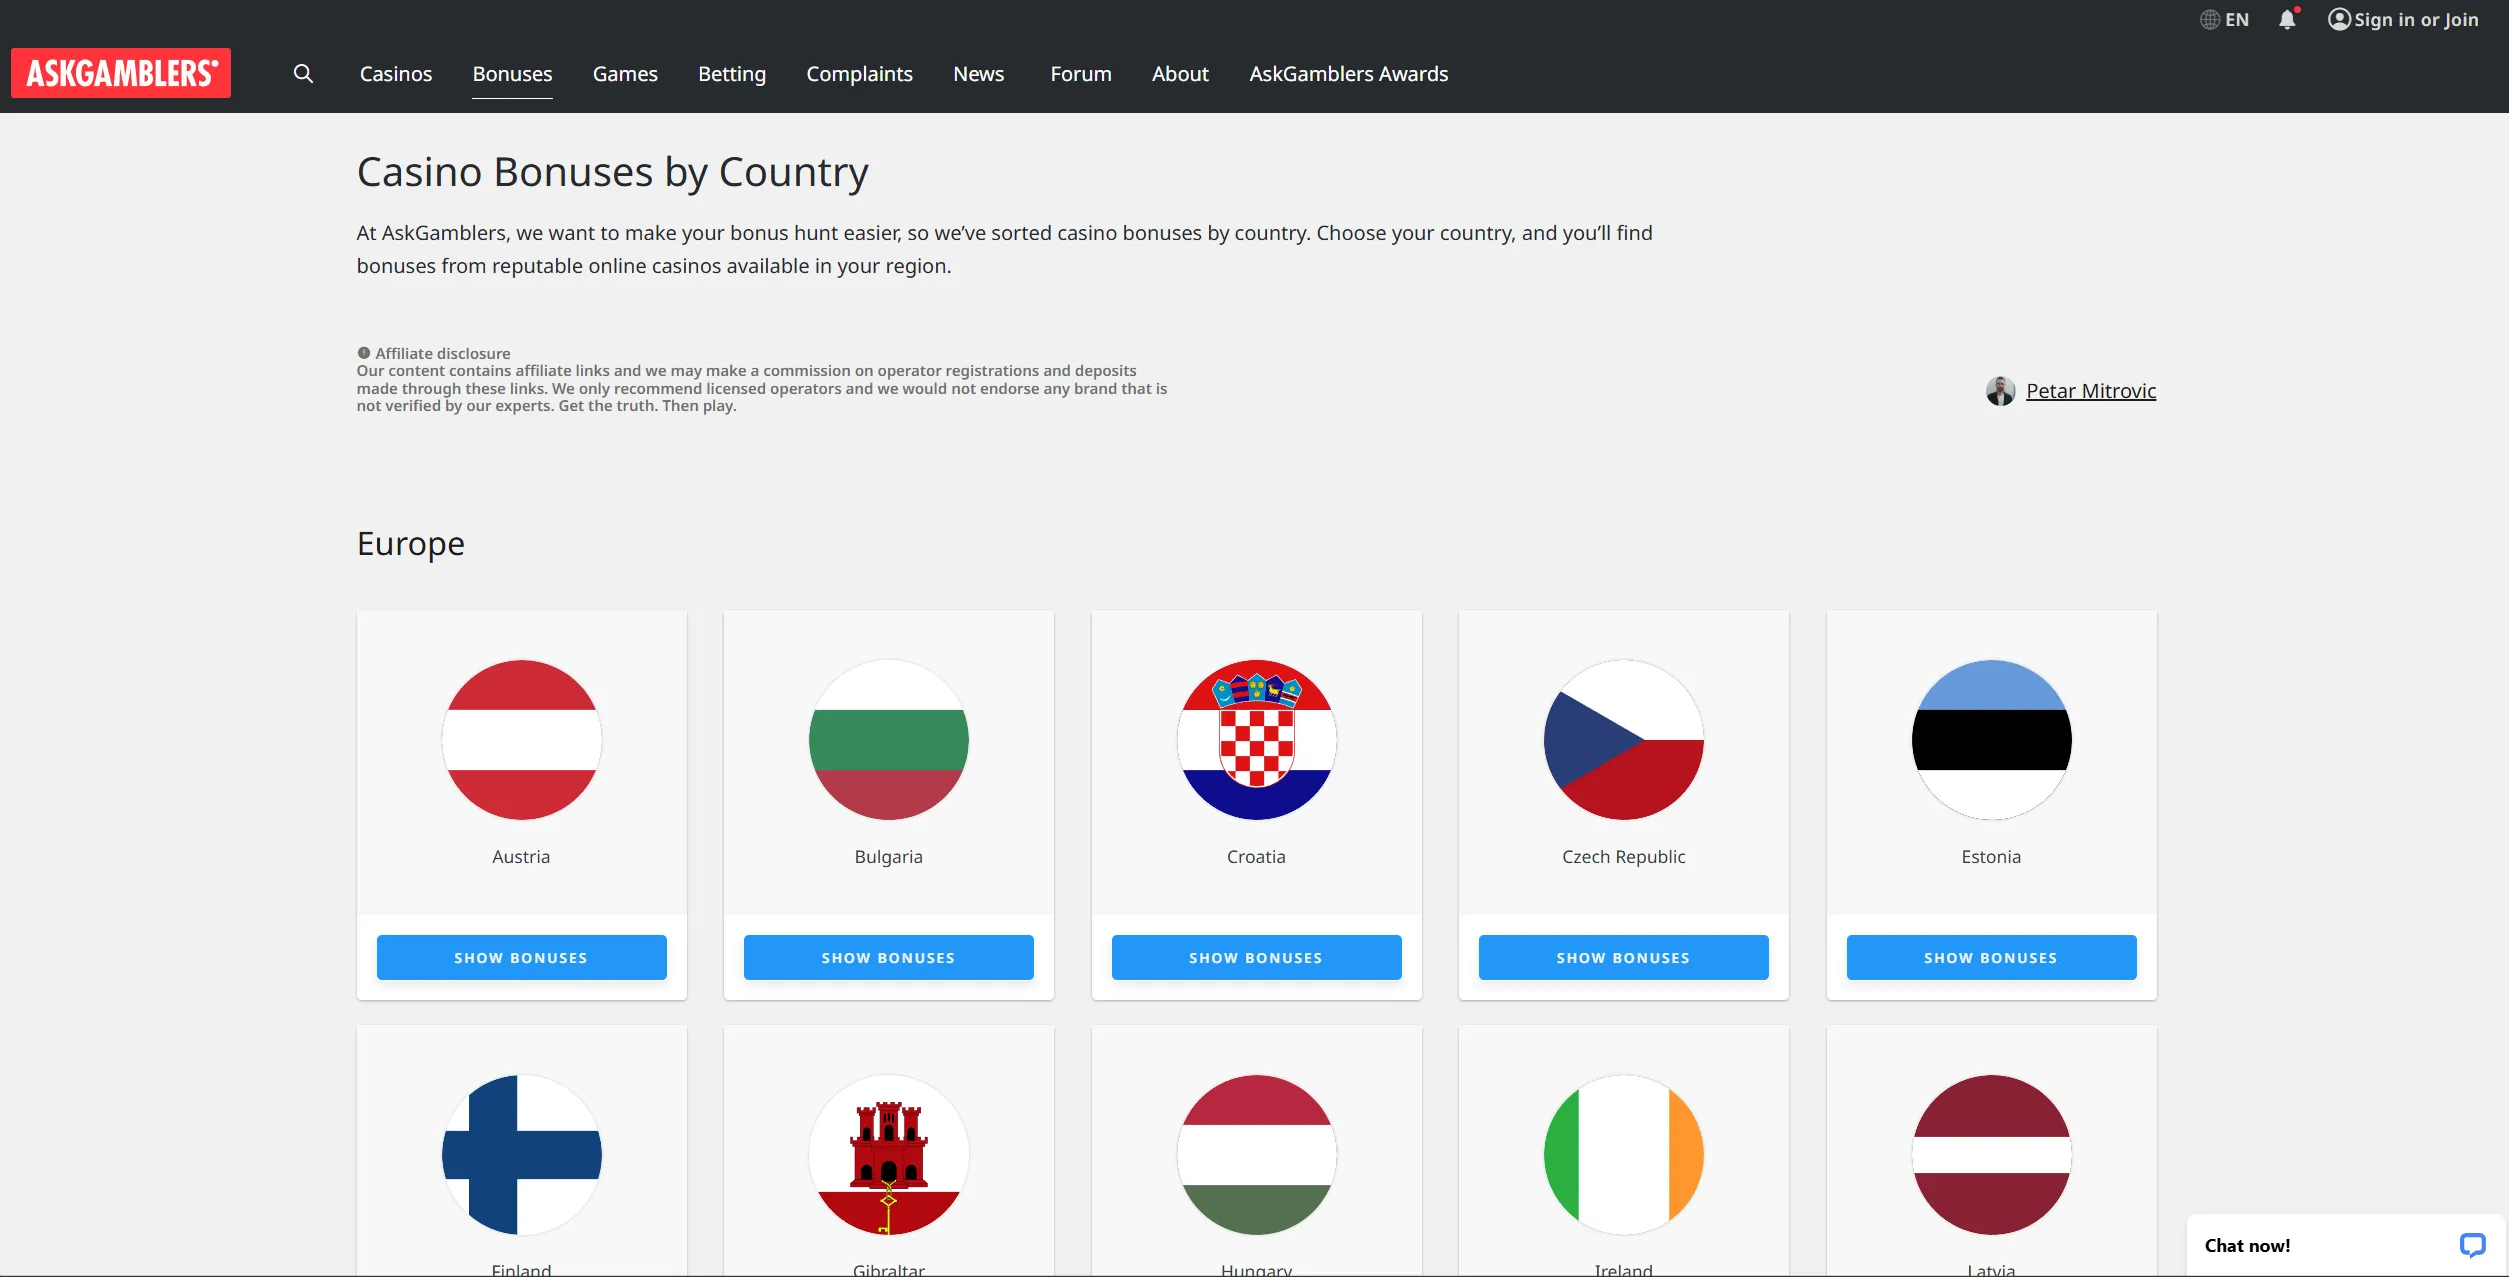Open AskGamblers Awards page

[1348, 73]
